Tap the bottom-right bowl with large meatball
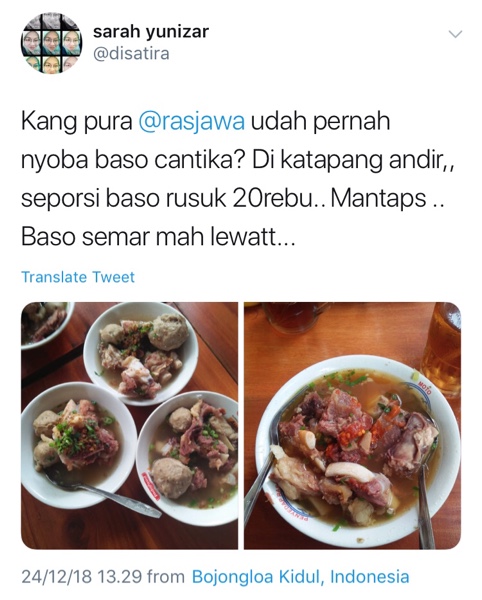This screenshot has height=600, width=482. point(187,457)
